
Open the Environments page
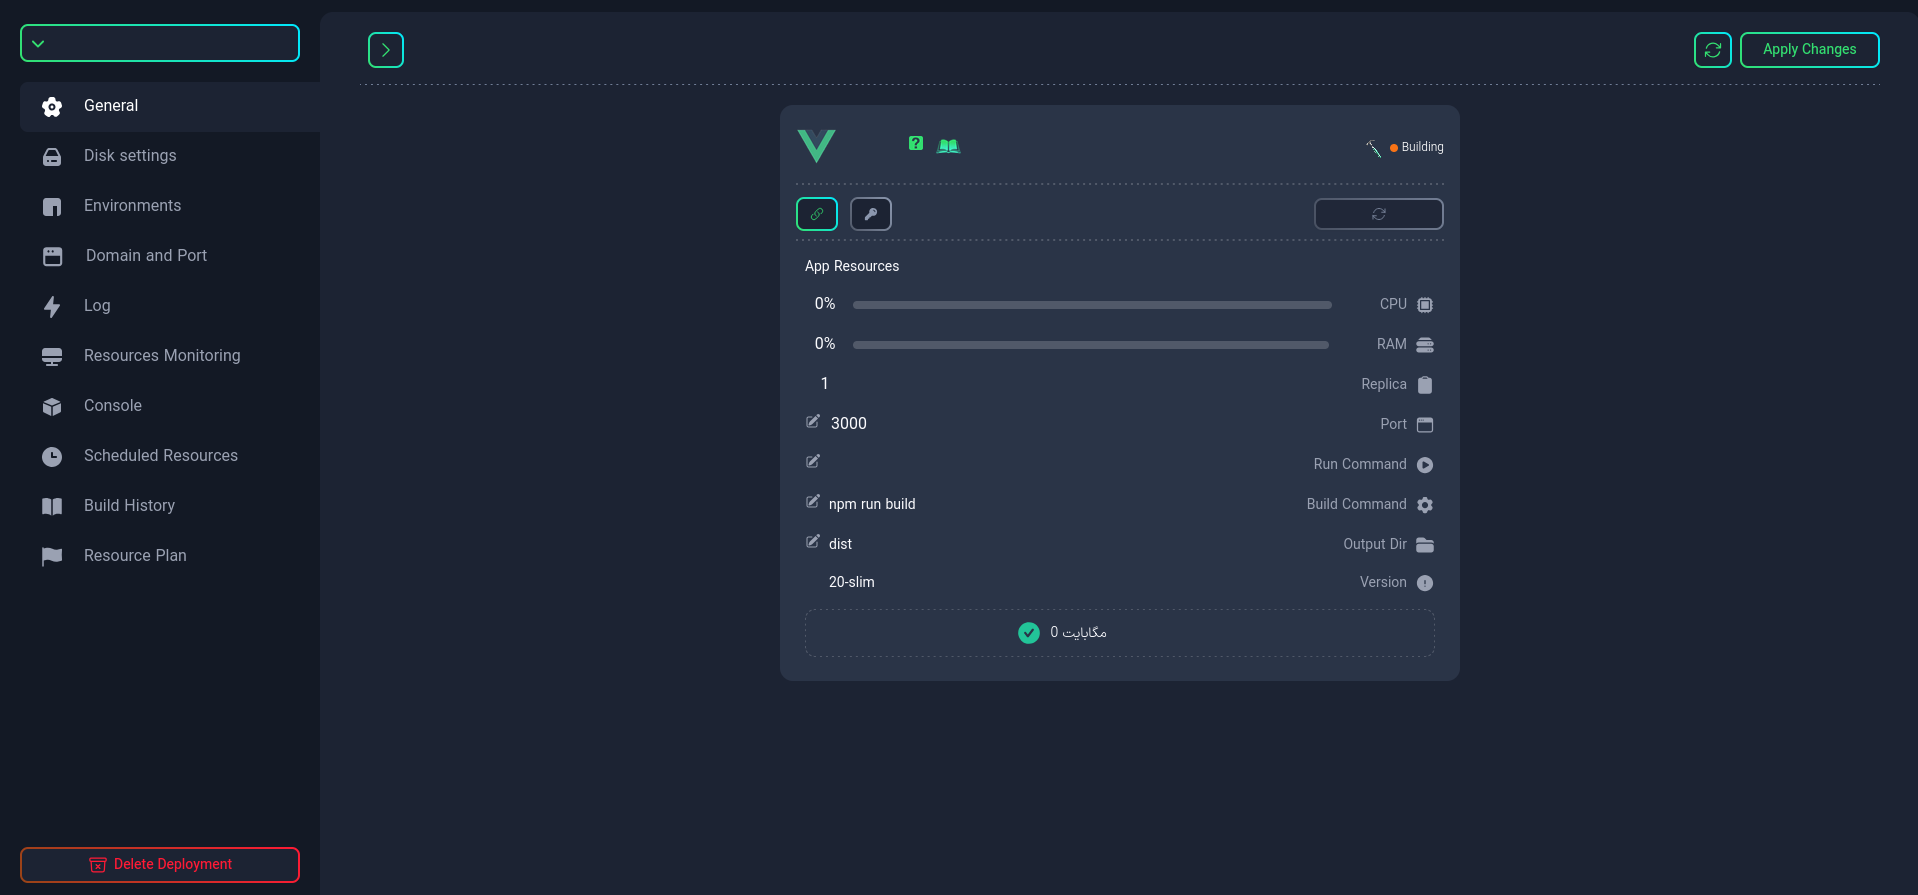tap(170, 206)
